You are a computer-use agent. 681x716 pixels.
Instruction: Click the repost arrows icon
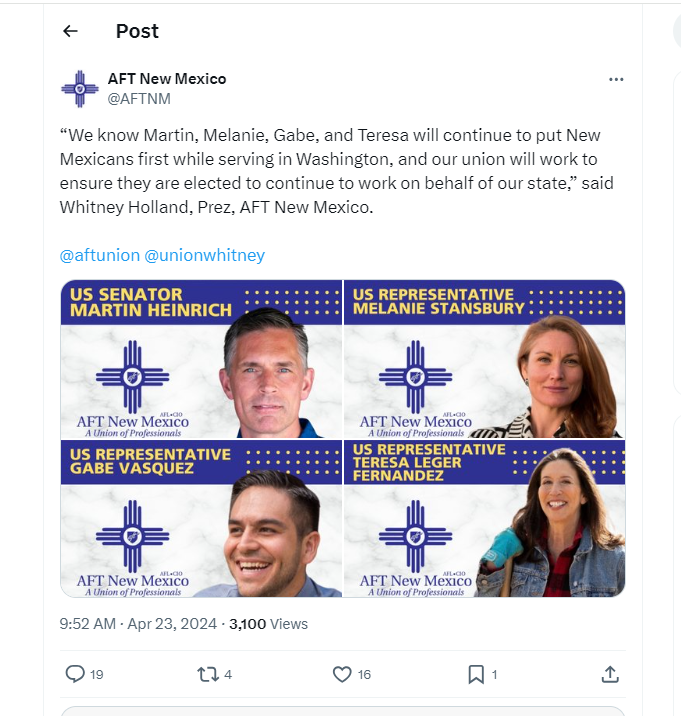pos(208,674)
